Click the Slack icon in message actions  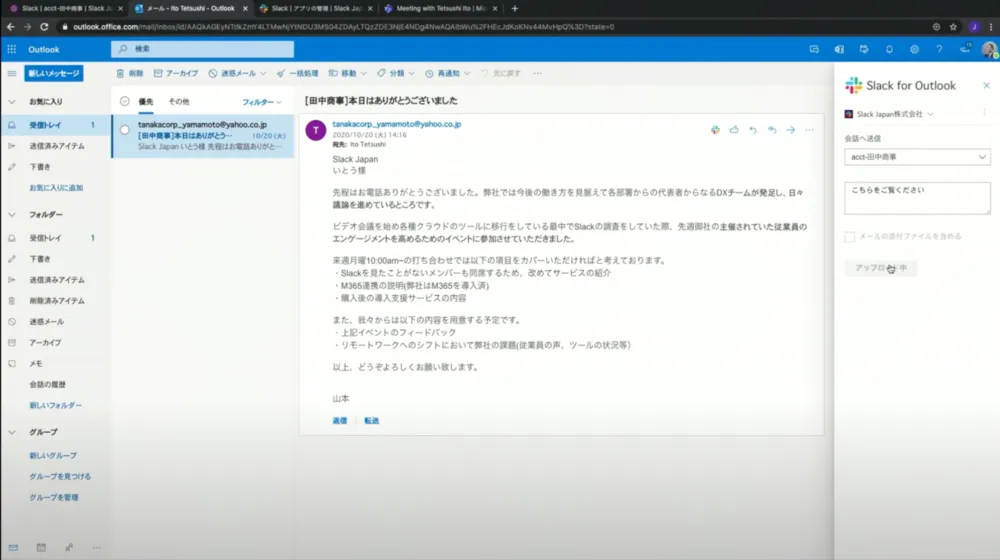715,129
